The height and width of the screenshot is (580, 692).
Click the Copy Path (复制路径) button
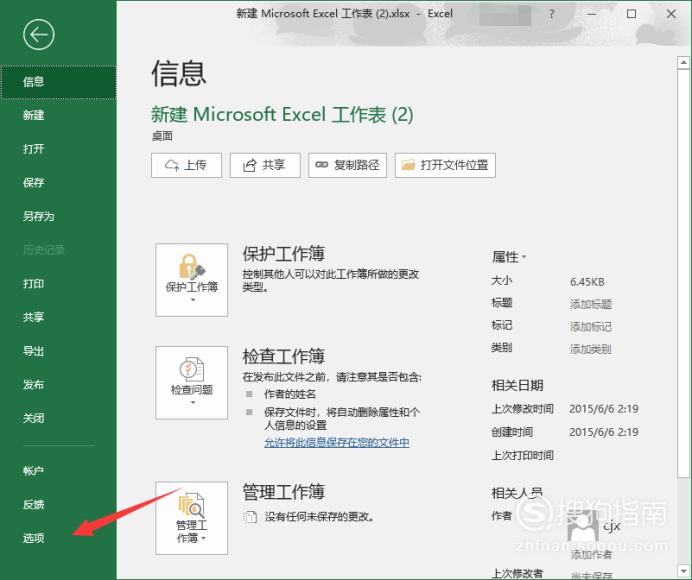(347, 165)
